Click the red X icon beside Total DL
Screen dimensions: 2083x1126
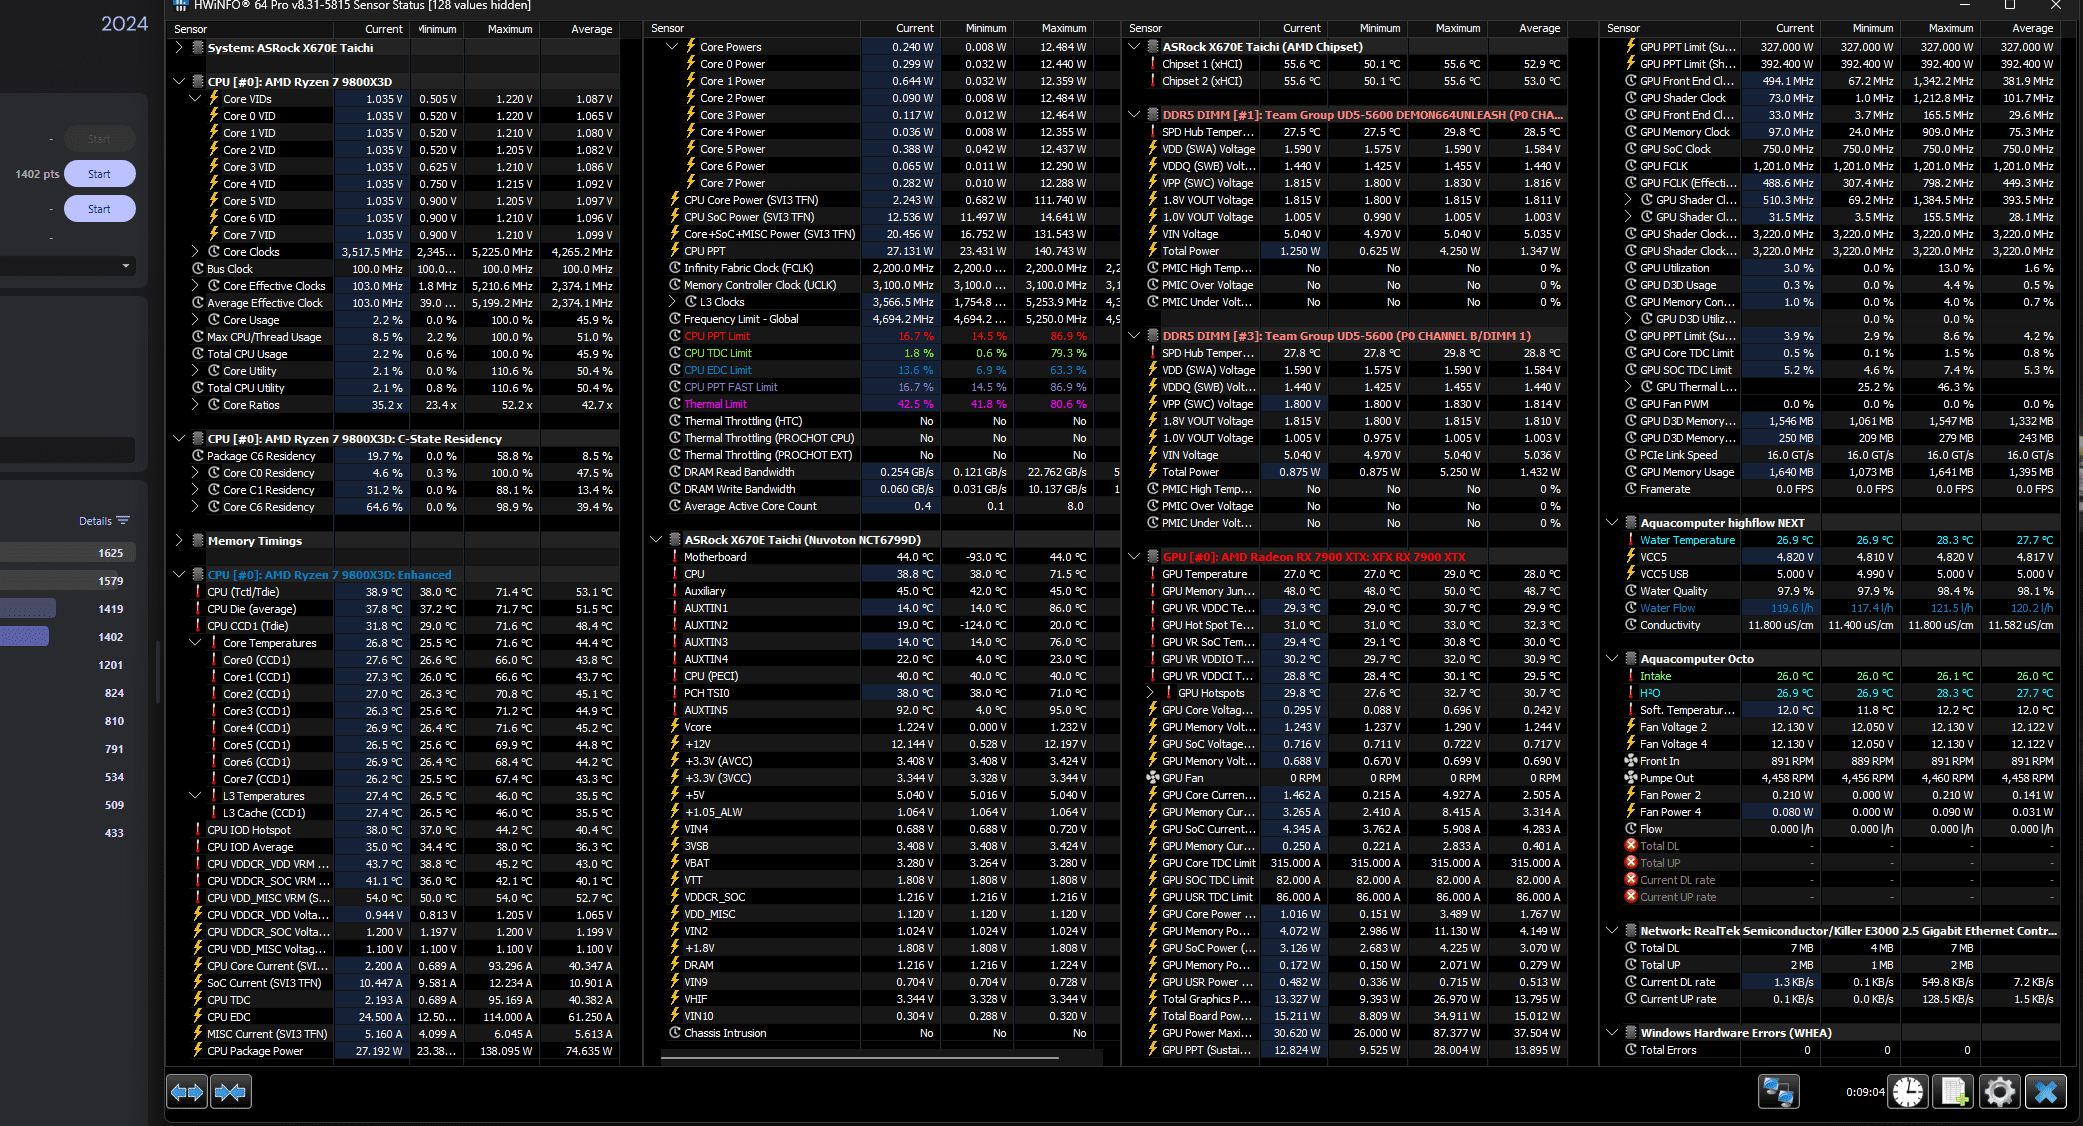coord(1630,846)
